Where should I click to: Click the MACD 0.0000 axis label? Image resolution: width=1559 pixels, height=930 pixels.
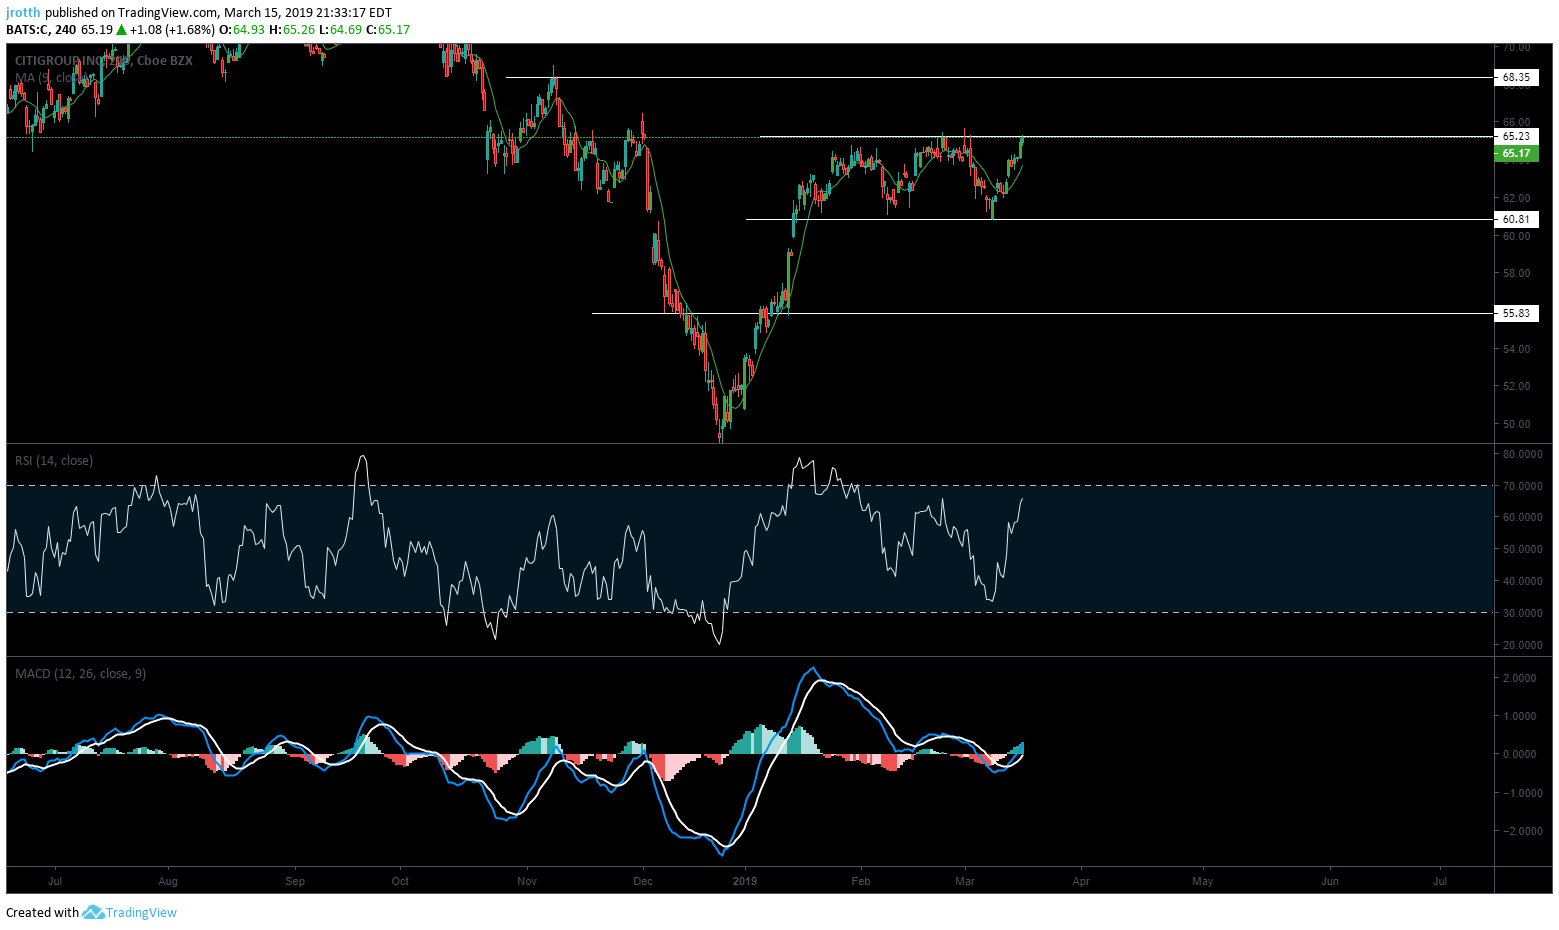pyautogui.click(x=1519, y=754)
